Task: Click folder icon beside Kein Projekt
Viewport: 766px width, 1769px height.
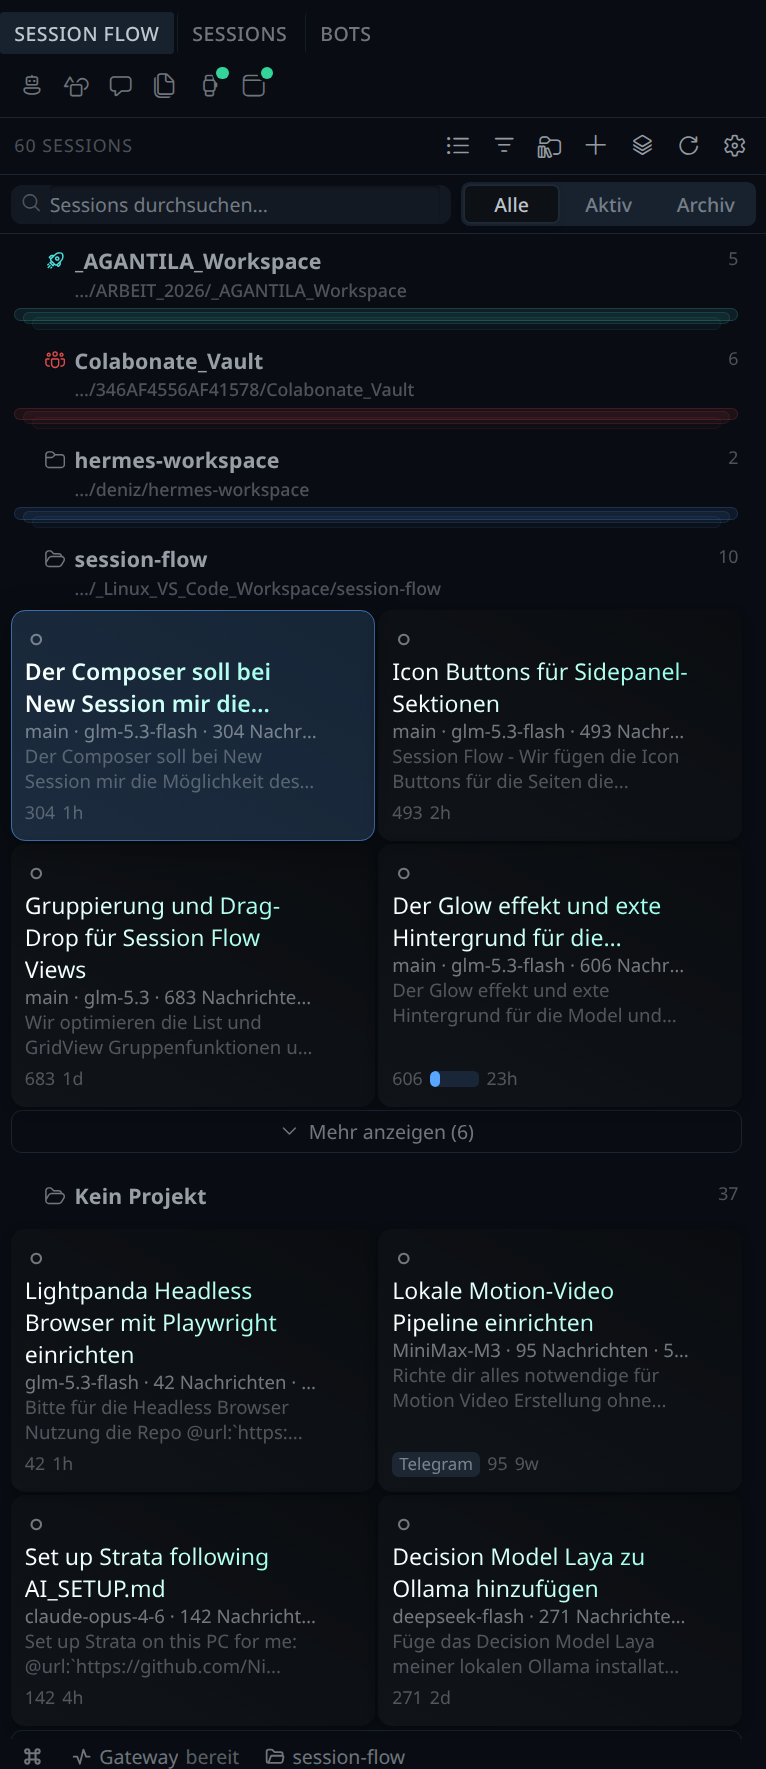Action: pos(55,1196)
